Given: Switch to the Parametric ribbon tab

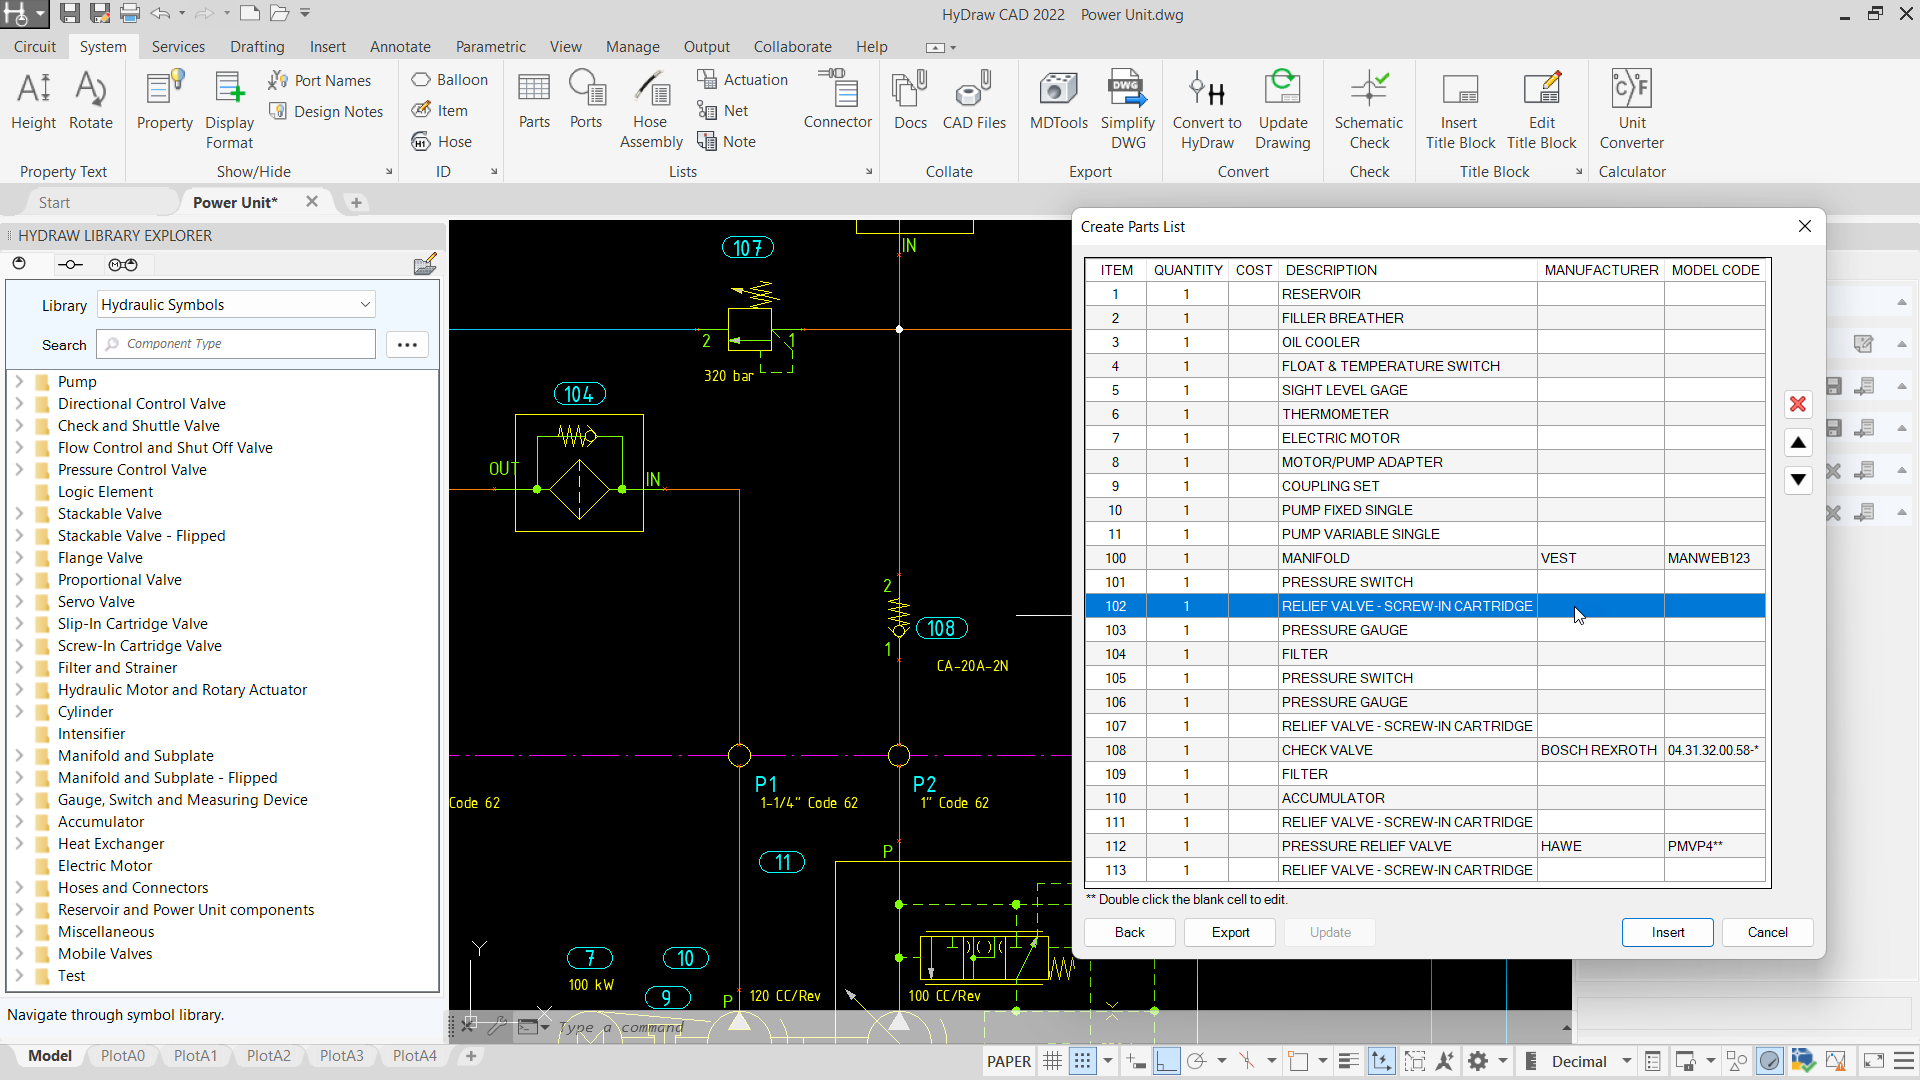Looking at the screenshot, I should (491, 46).
